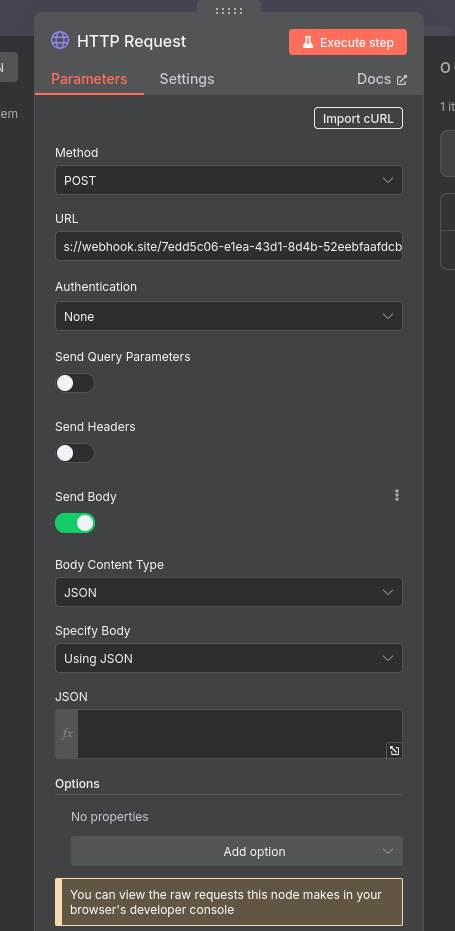Open the Method dropdown showing POST
The image size is (455, 931).
pos(229,180)
